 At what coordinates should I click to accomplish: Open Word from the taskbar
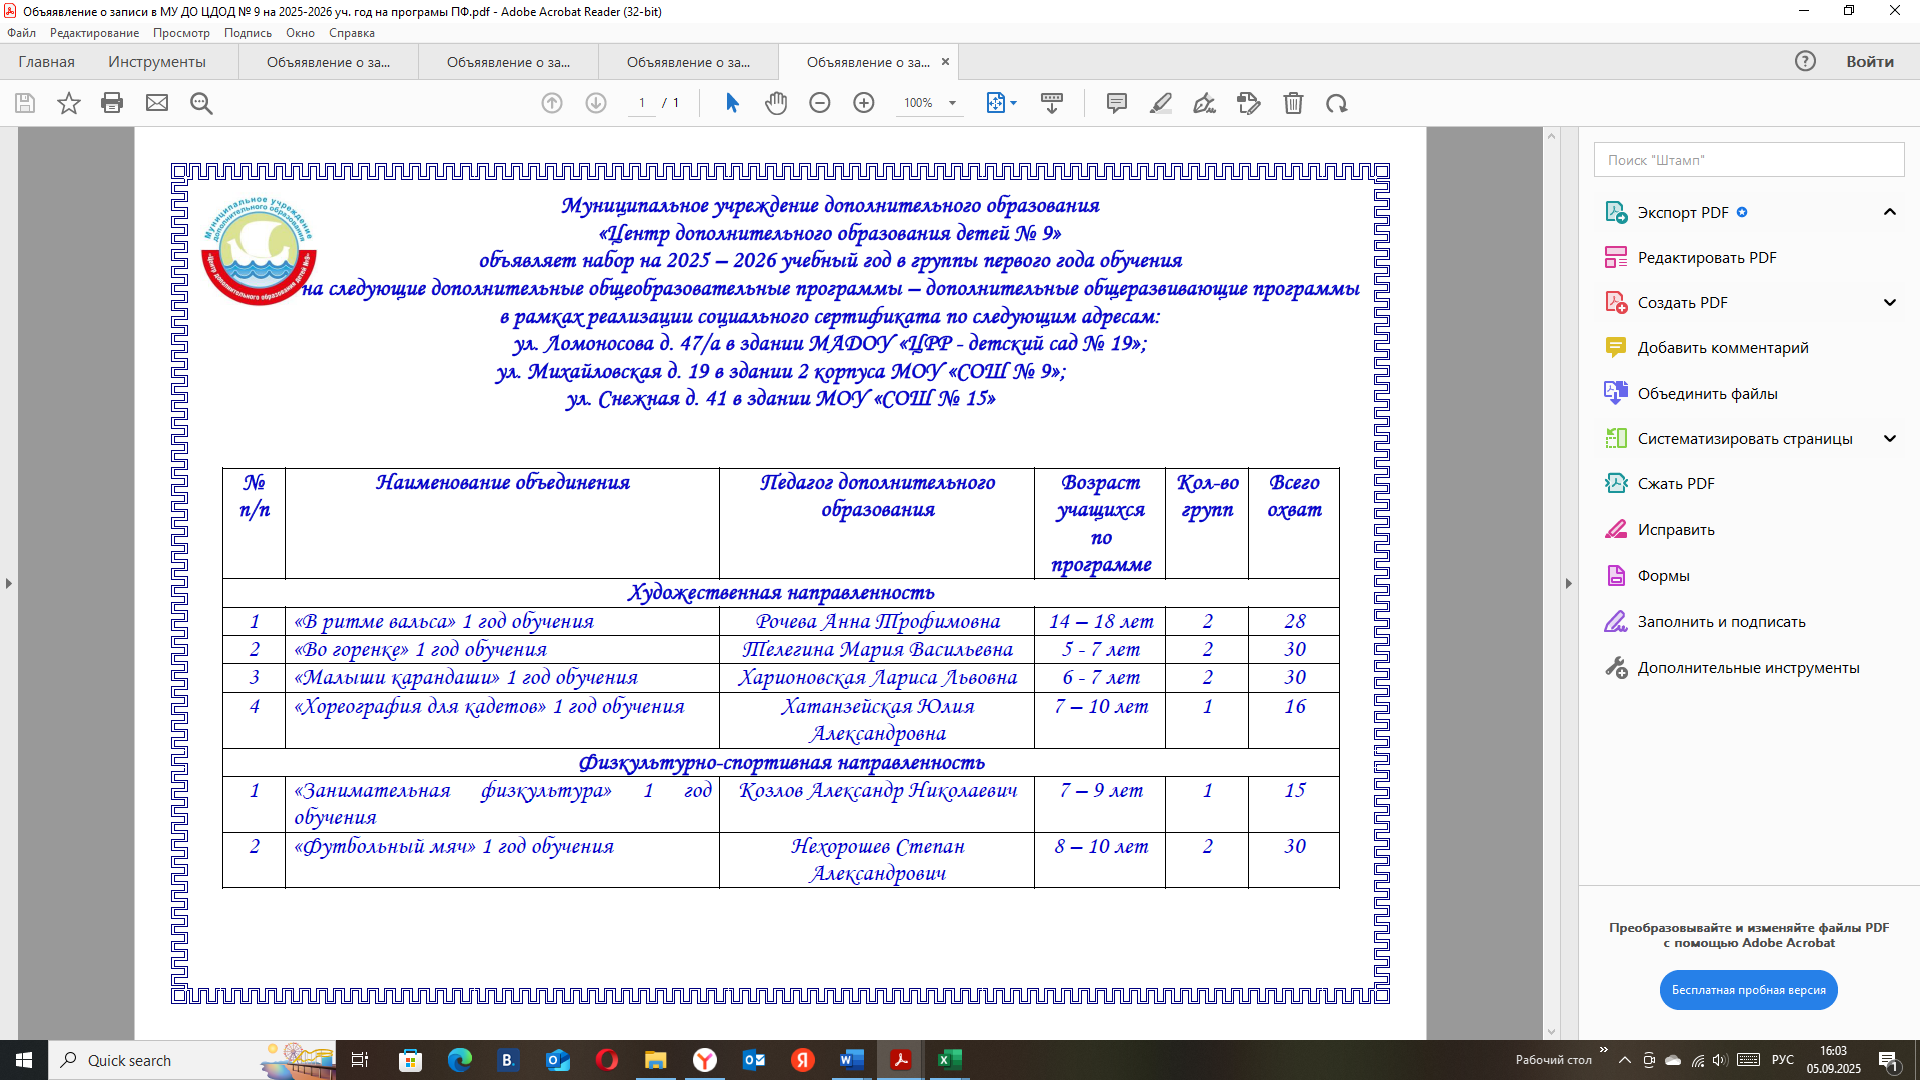852,1060
